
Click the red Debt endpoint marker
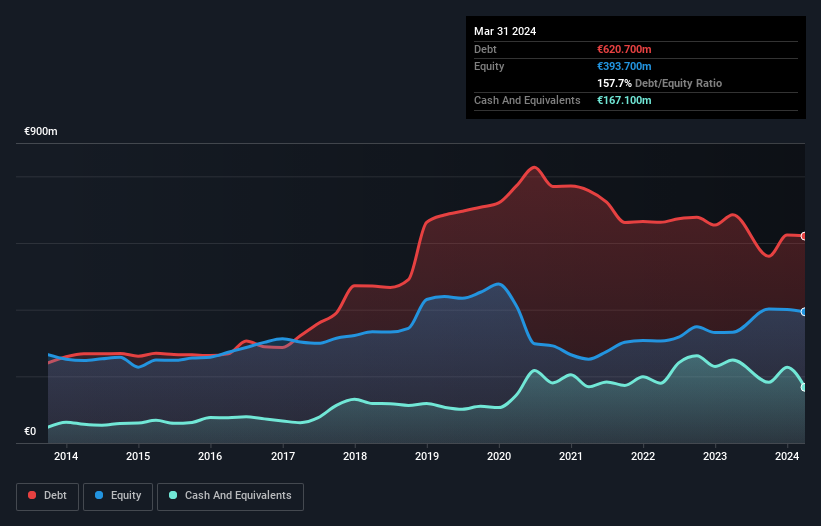pos(805,236)
